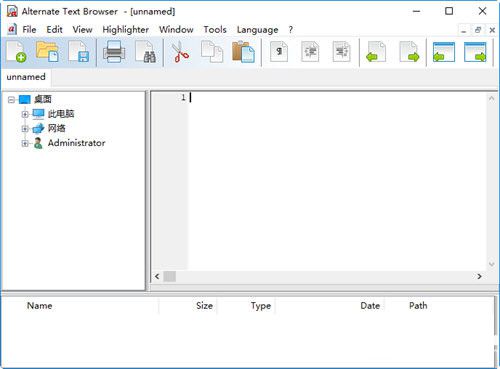Viewport: 500px width, 369px height.
Task: Select Administrator in the folder tree
Action: 76,143
